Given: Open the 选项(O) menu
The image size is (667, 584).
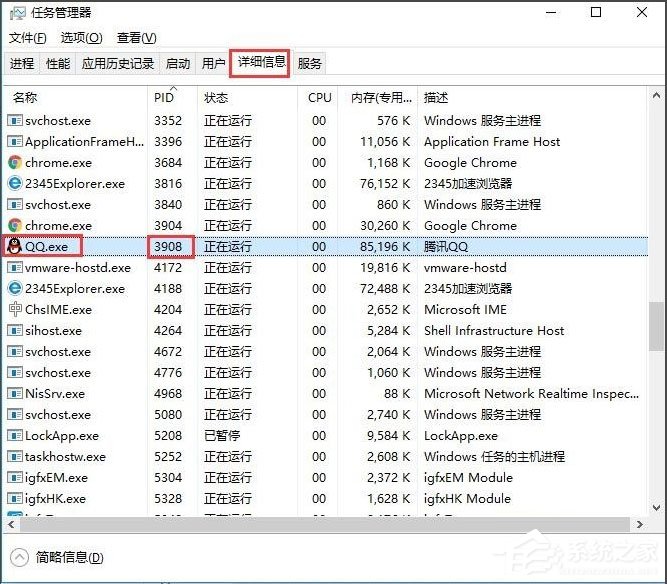Looking at the screenshot, I should pyautogui.click(x=81, y=38).
